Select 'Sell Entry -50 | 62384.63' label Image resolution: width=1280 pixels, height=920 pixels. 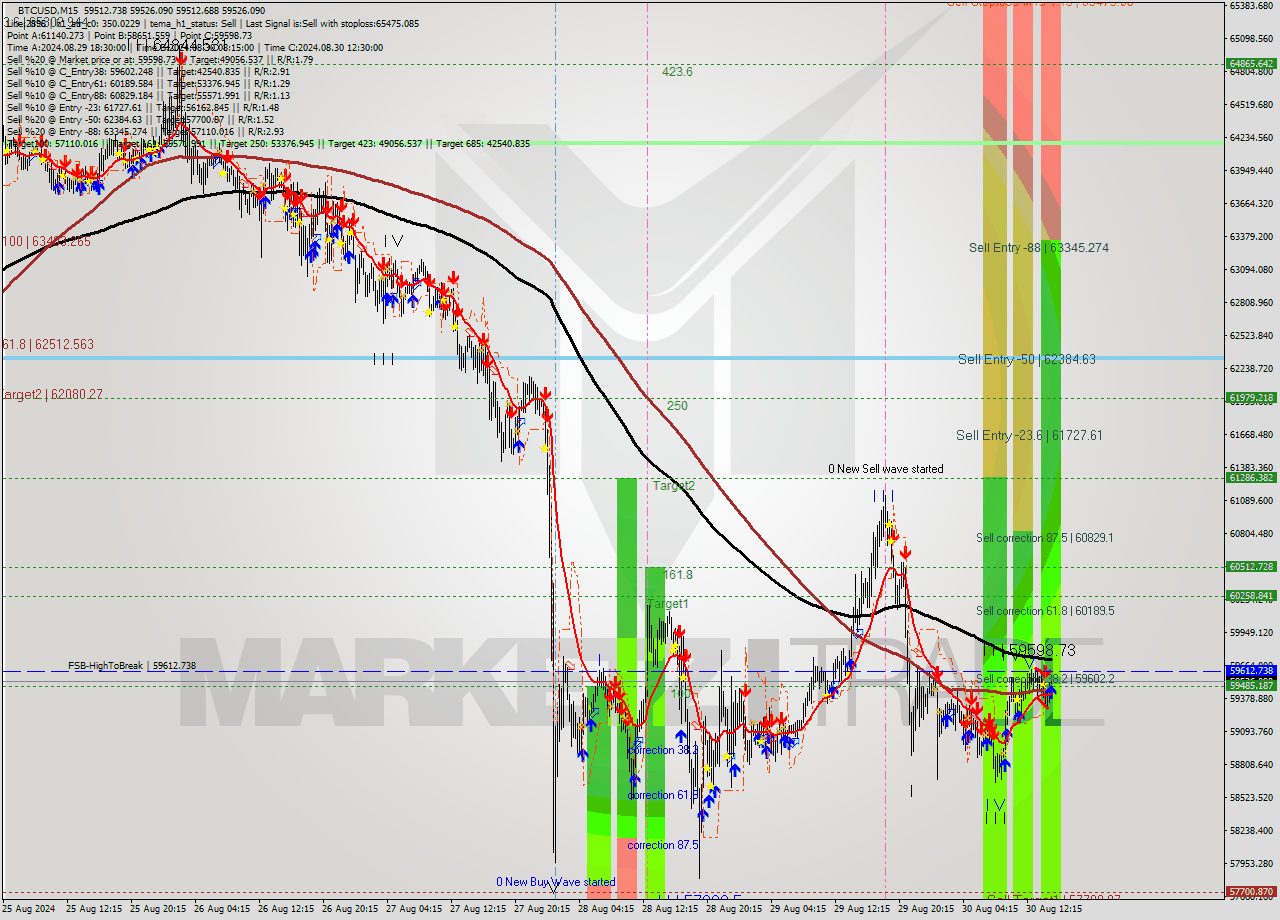[1027, 359]
